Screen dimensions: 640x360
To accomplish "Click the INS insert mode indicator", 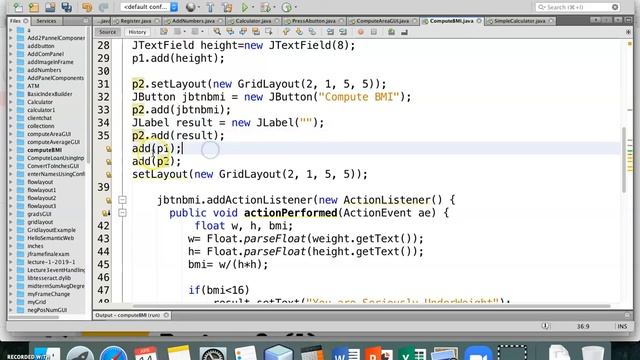I will pos(622,326).
